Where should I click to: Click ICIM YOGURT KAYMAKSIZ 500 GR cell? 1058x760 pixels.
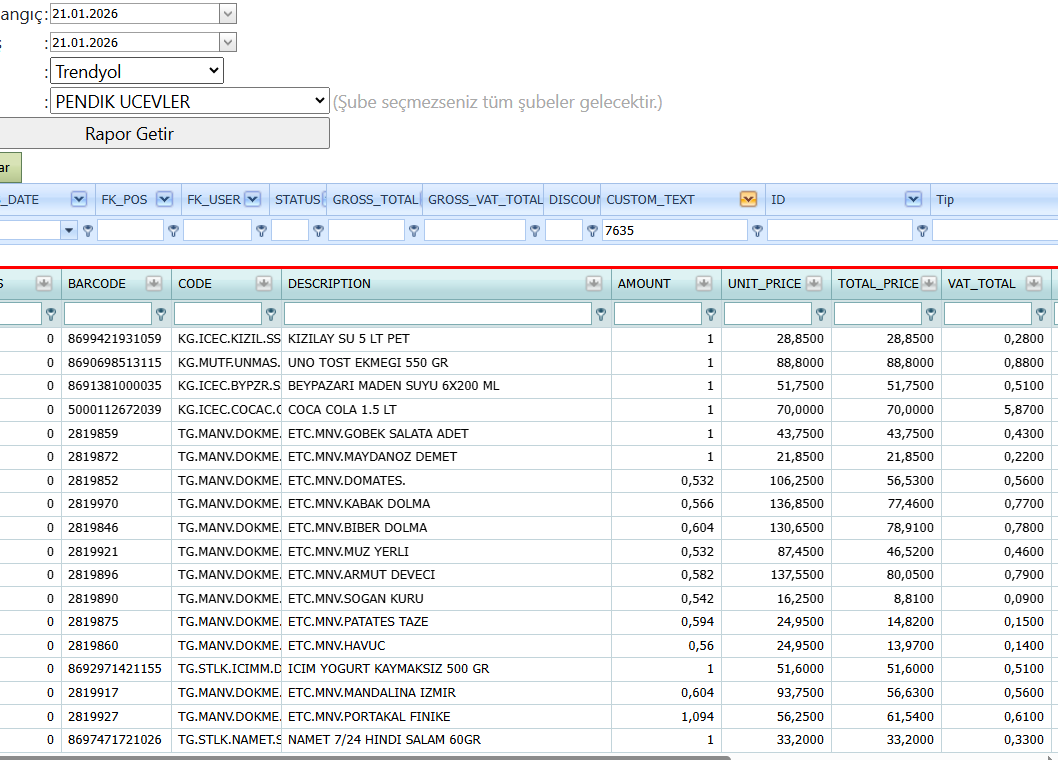pos(447,669)
